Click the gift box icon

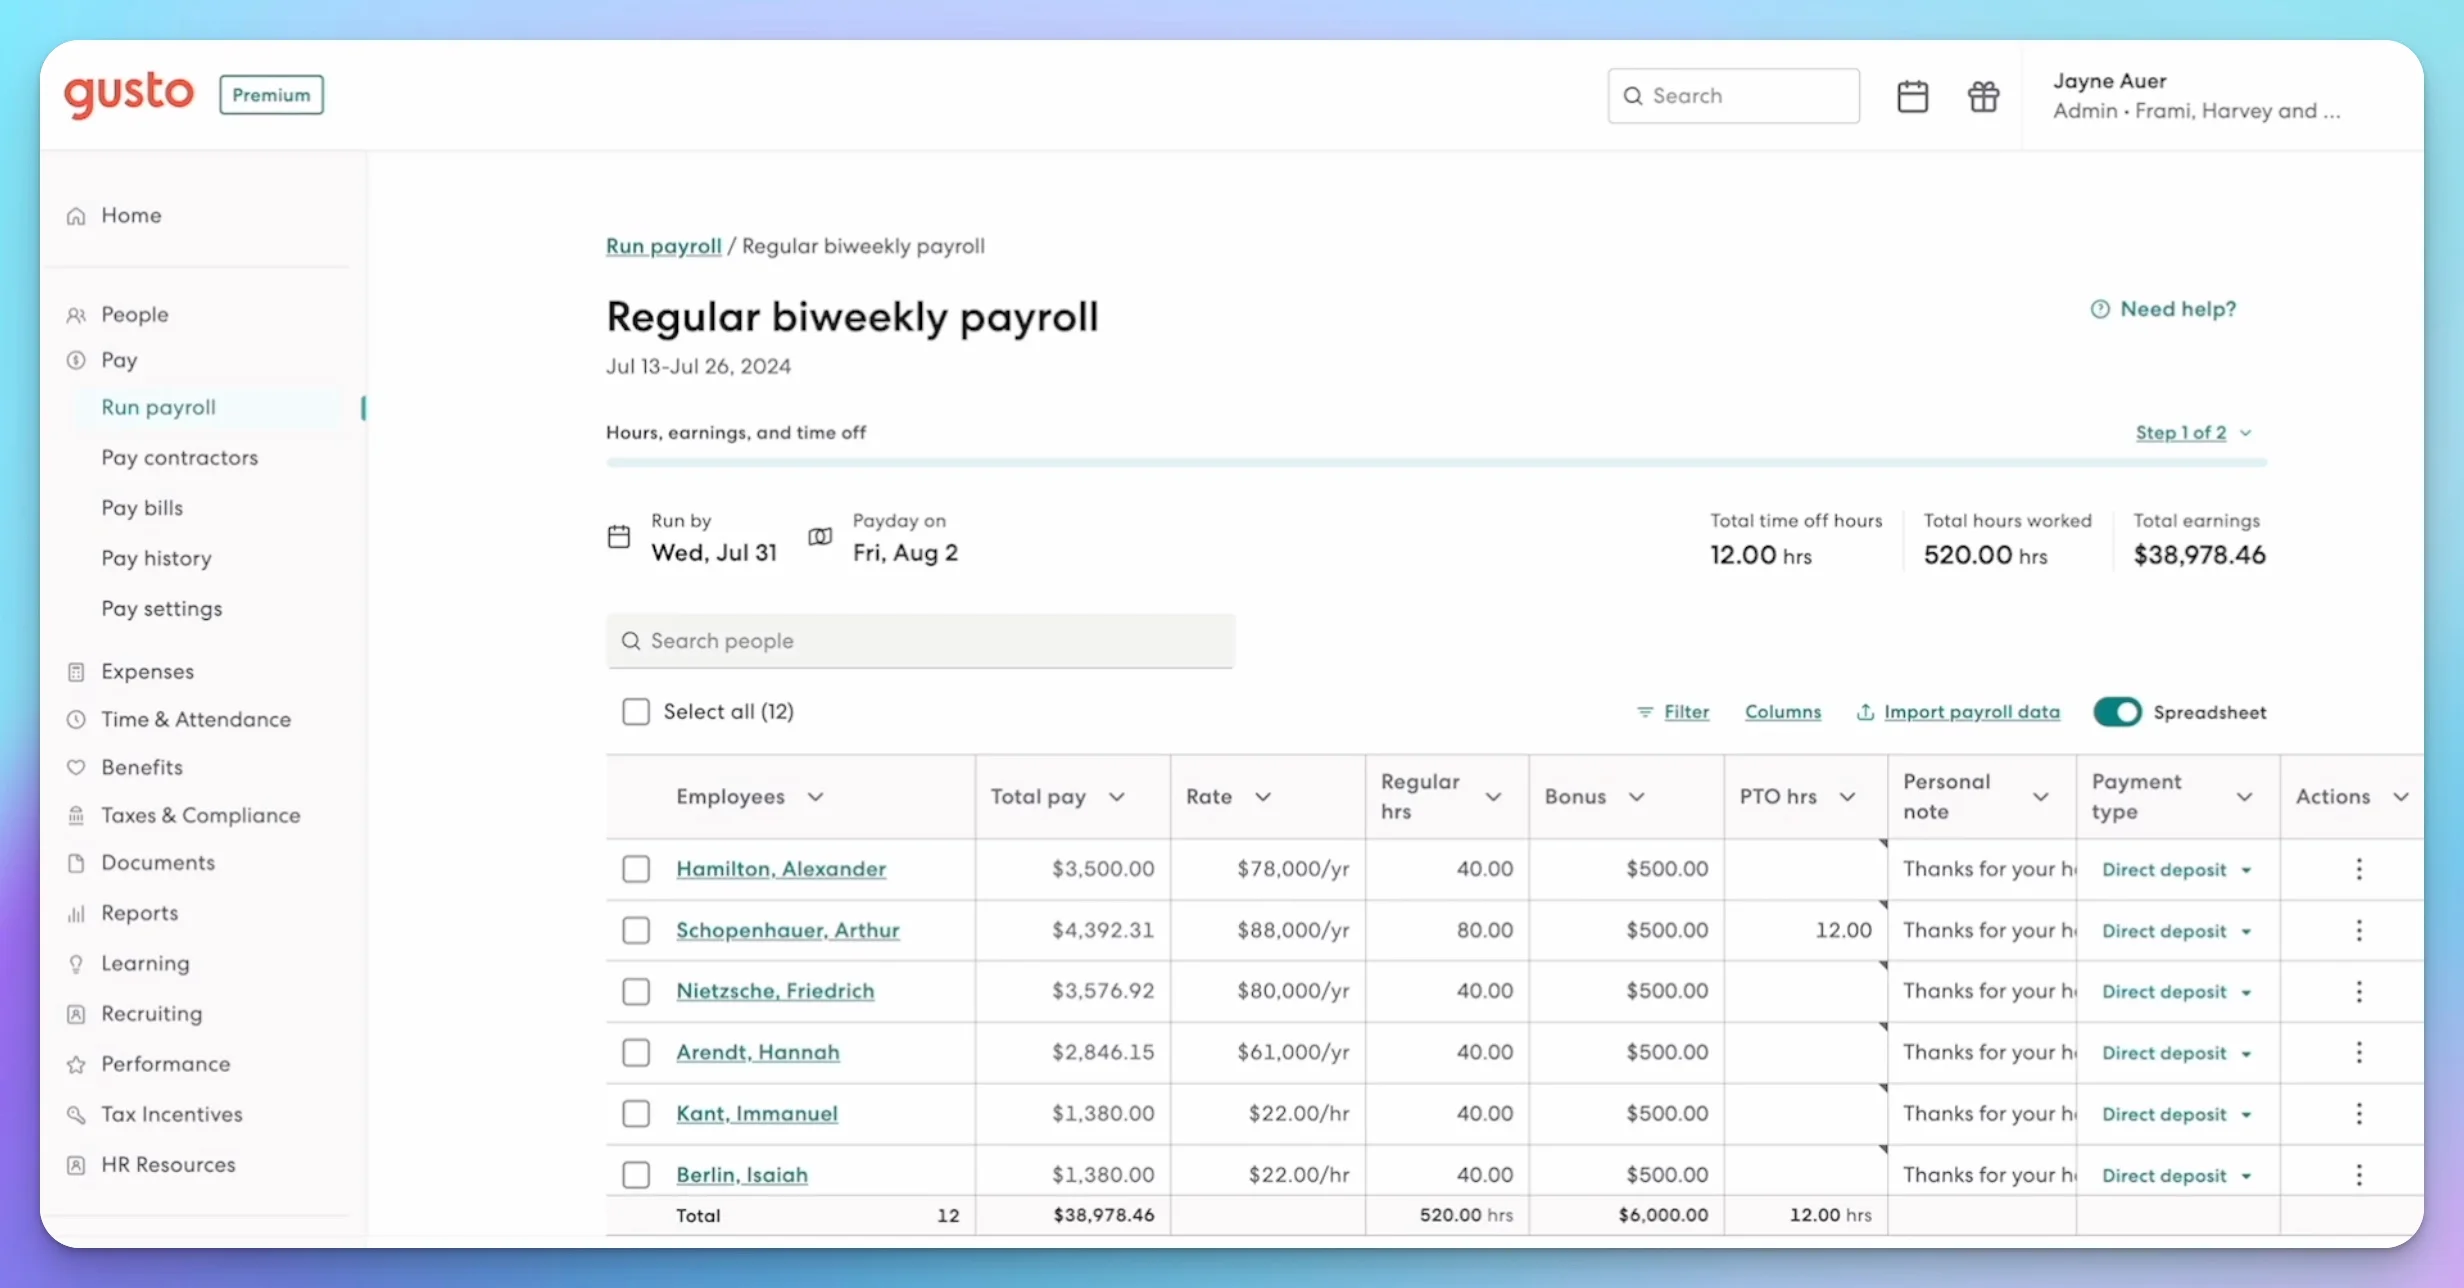(1983, 96)
